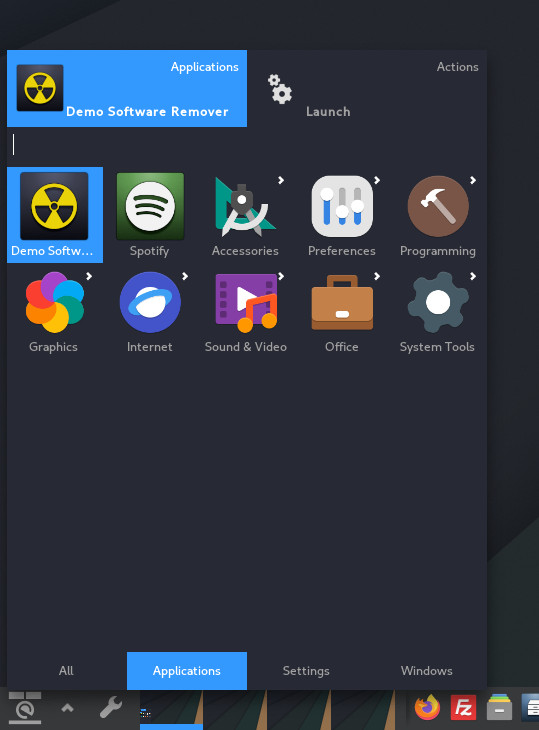Expand the Graphics submenu arrow
The image size is (539, 730).
(x=89, y=277)
